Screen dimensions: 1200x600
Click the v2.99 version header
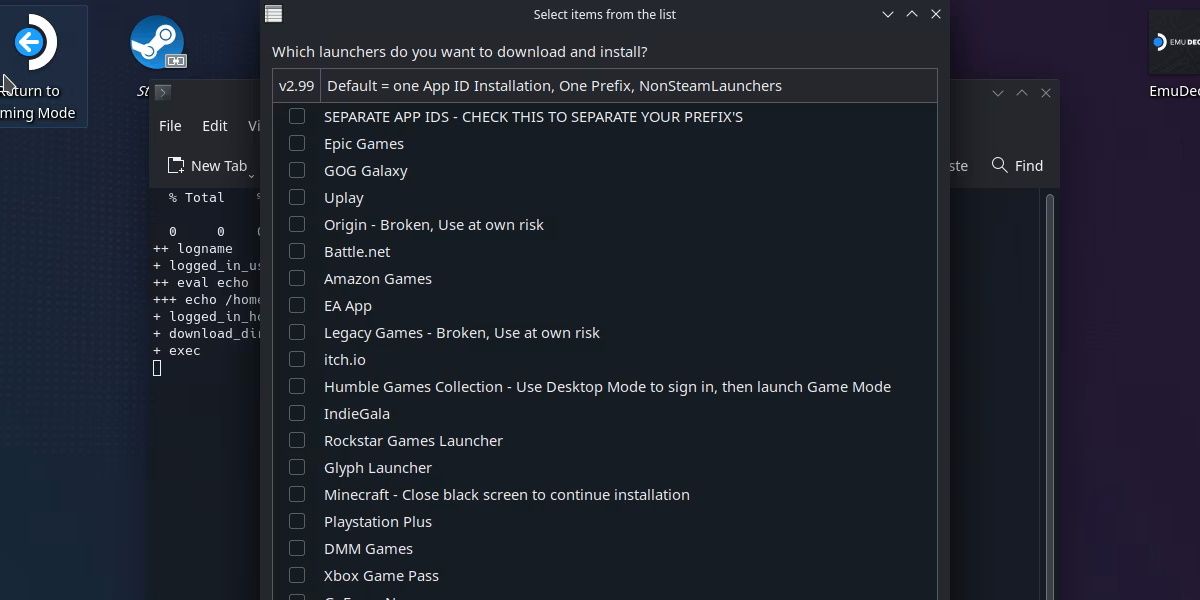[x=296, y=86]
